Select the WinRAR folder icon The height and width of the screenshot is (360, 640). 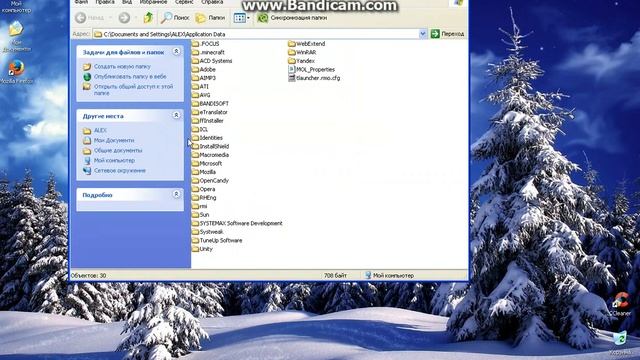point(291,52)
